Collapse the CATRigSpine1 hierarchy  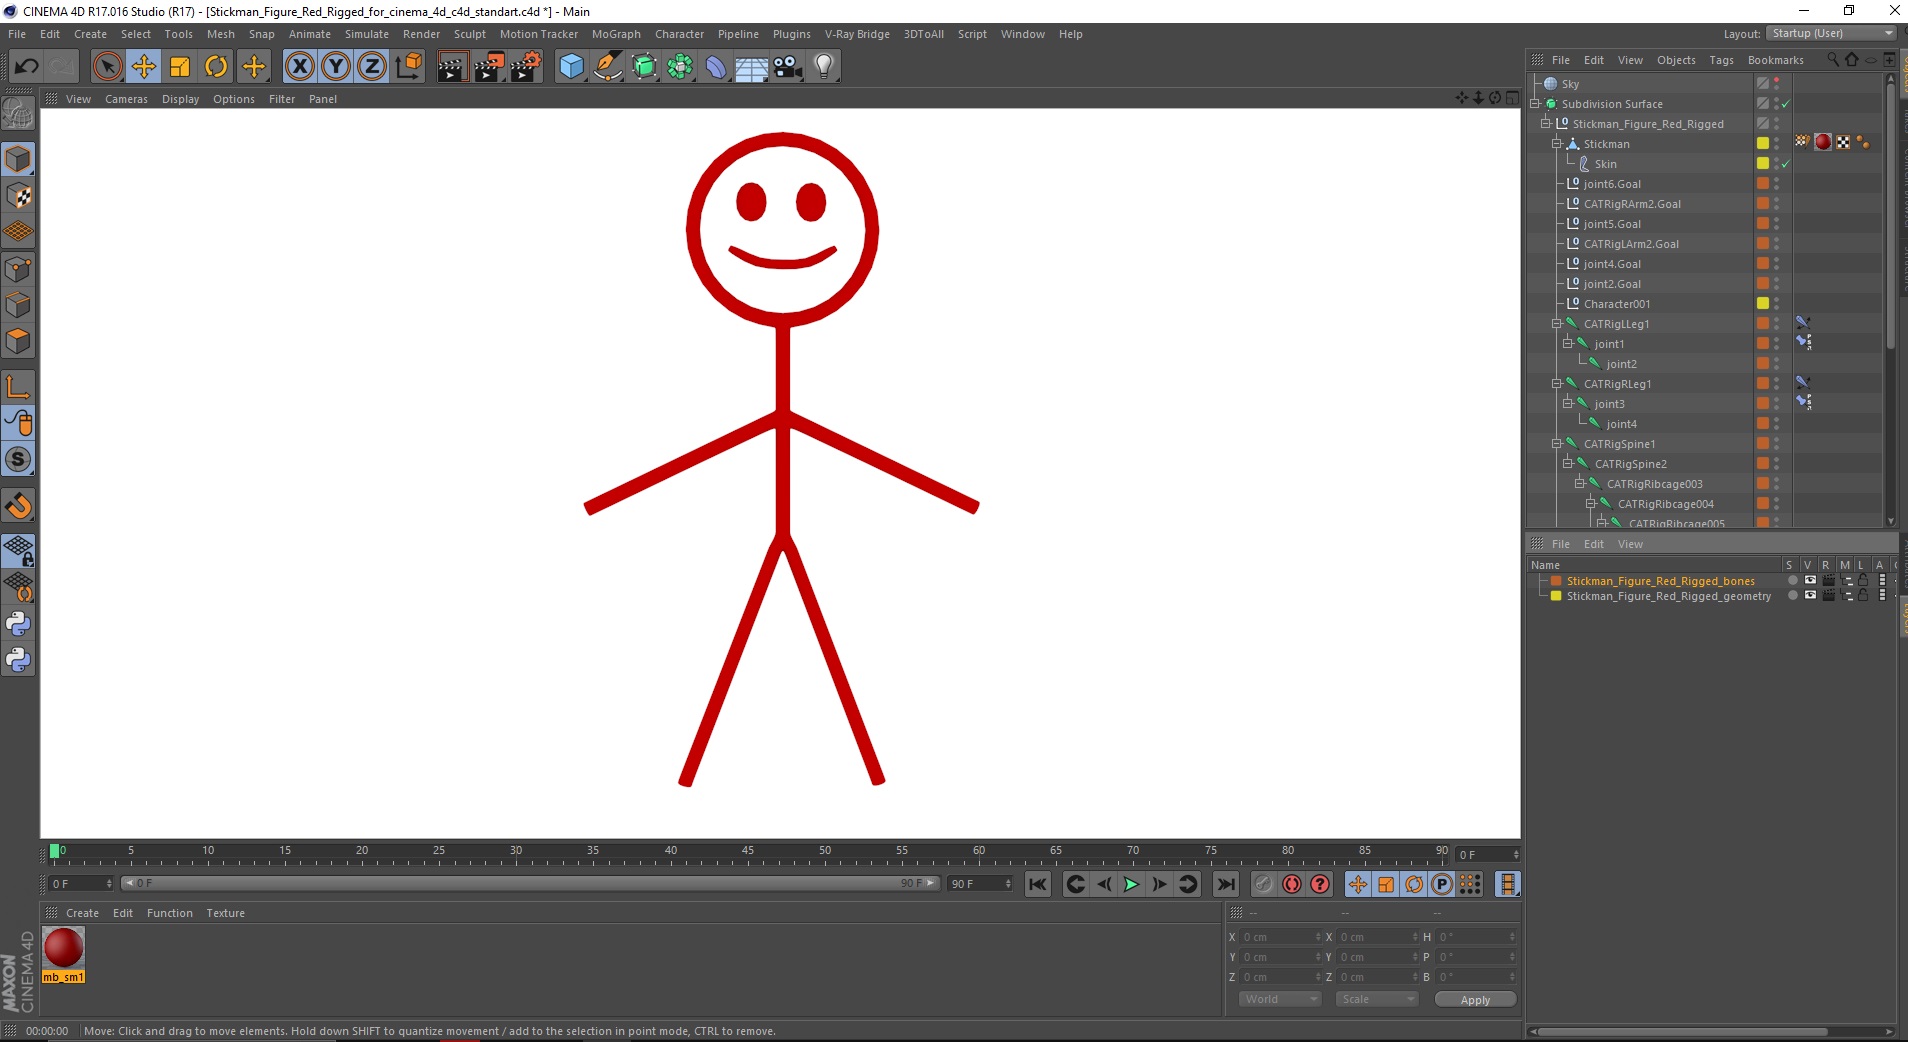point(1556,443)
